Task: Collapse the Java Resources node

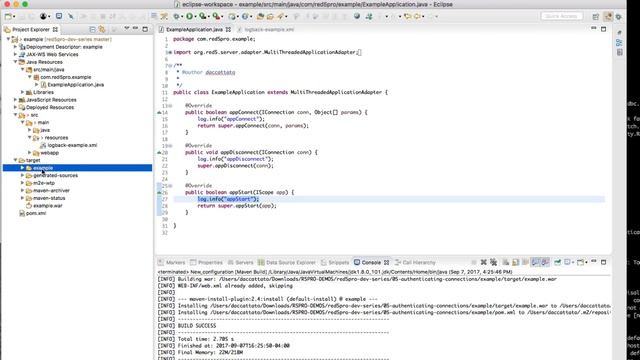Action: [16, 62]
